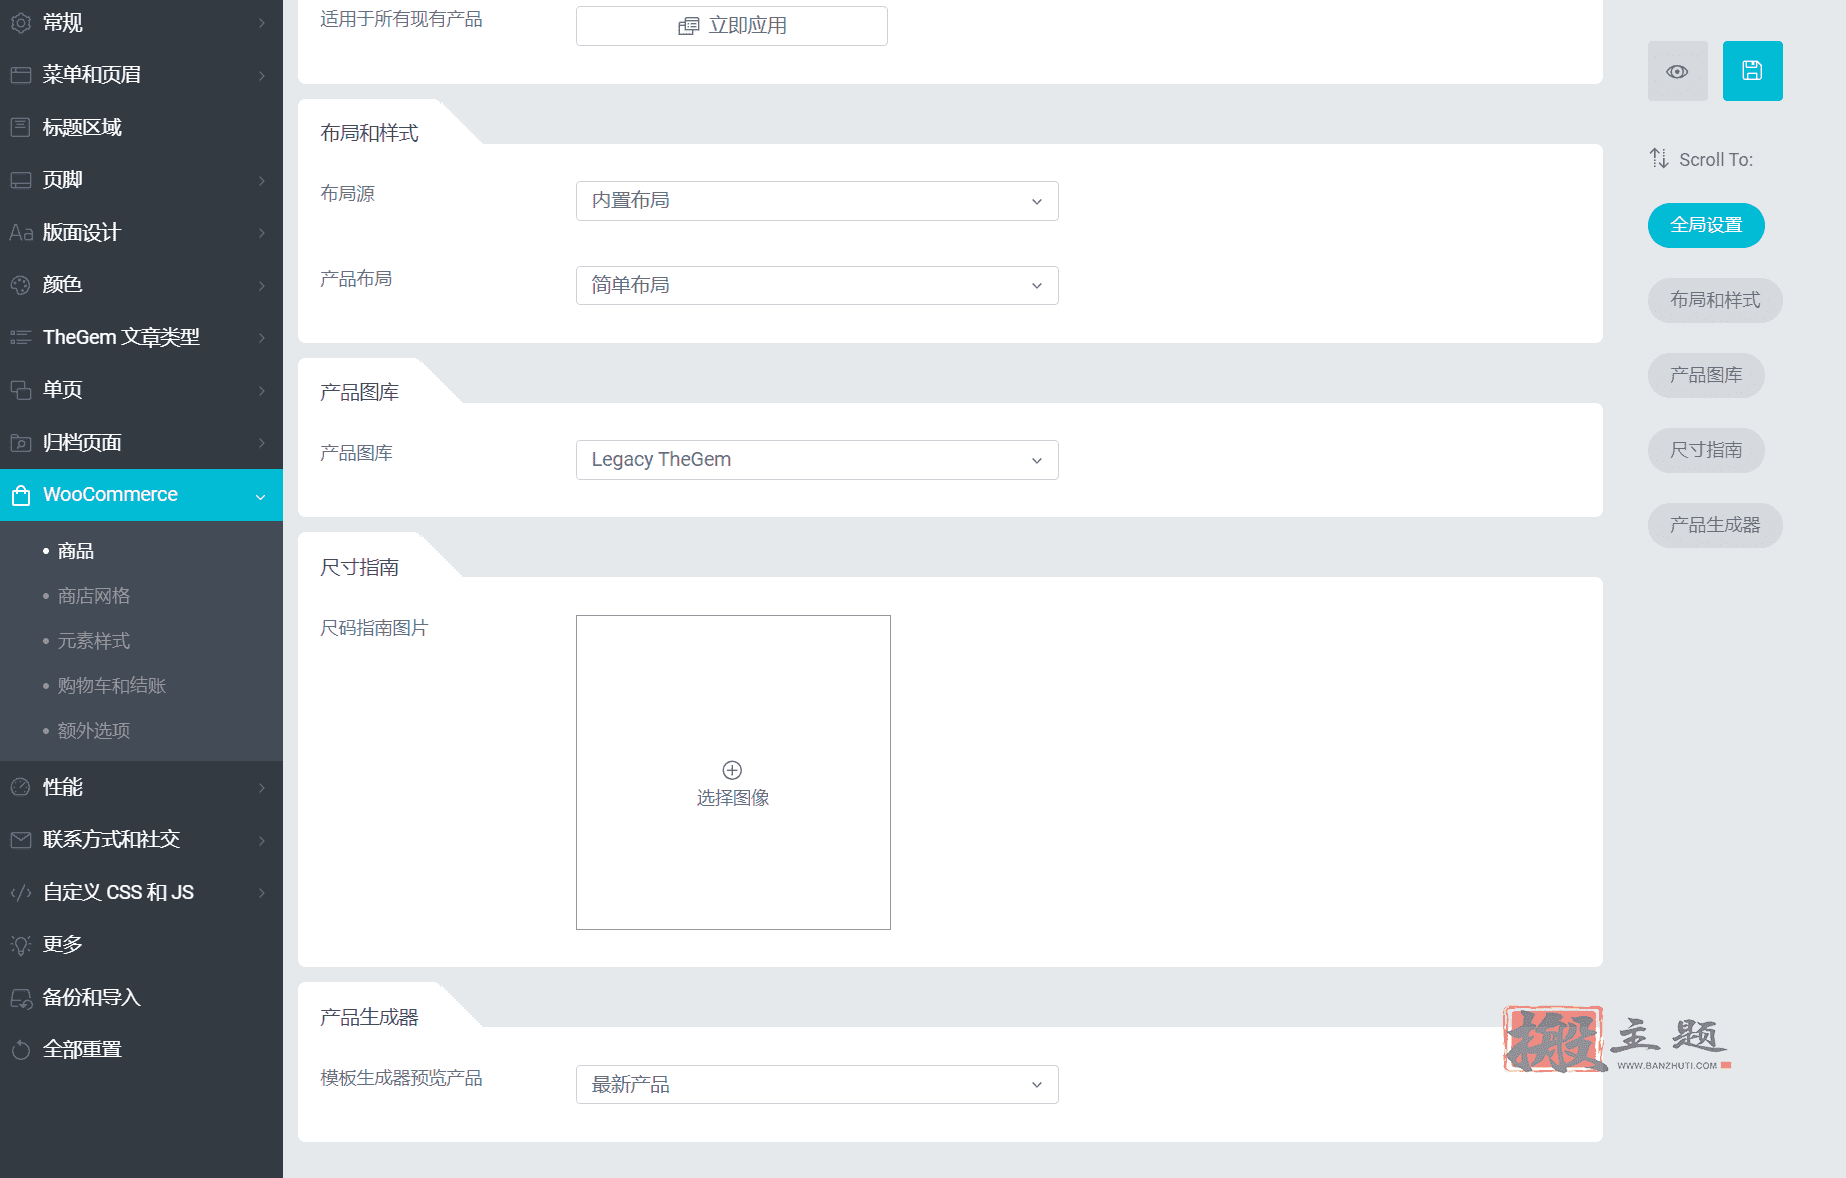Open the 额外选项 submenu item
Screen dimensions: 1846x1178
tap(94, 731)
